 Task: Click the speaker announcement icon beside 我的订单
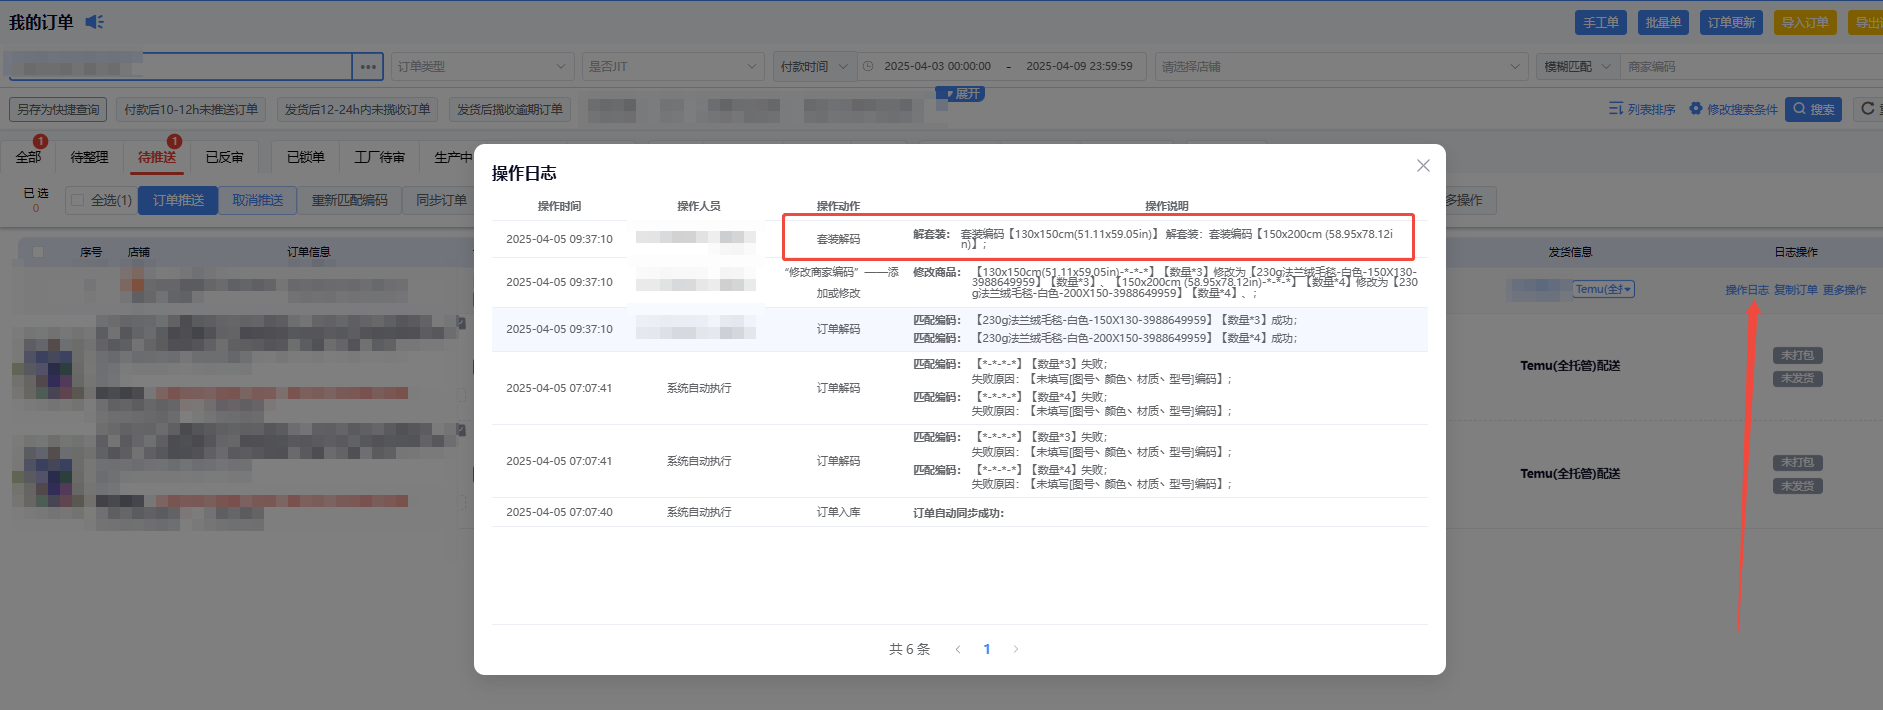(x=95, y=22)
